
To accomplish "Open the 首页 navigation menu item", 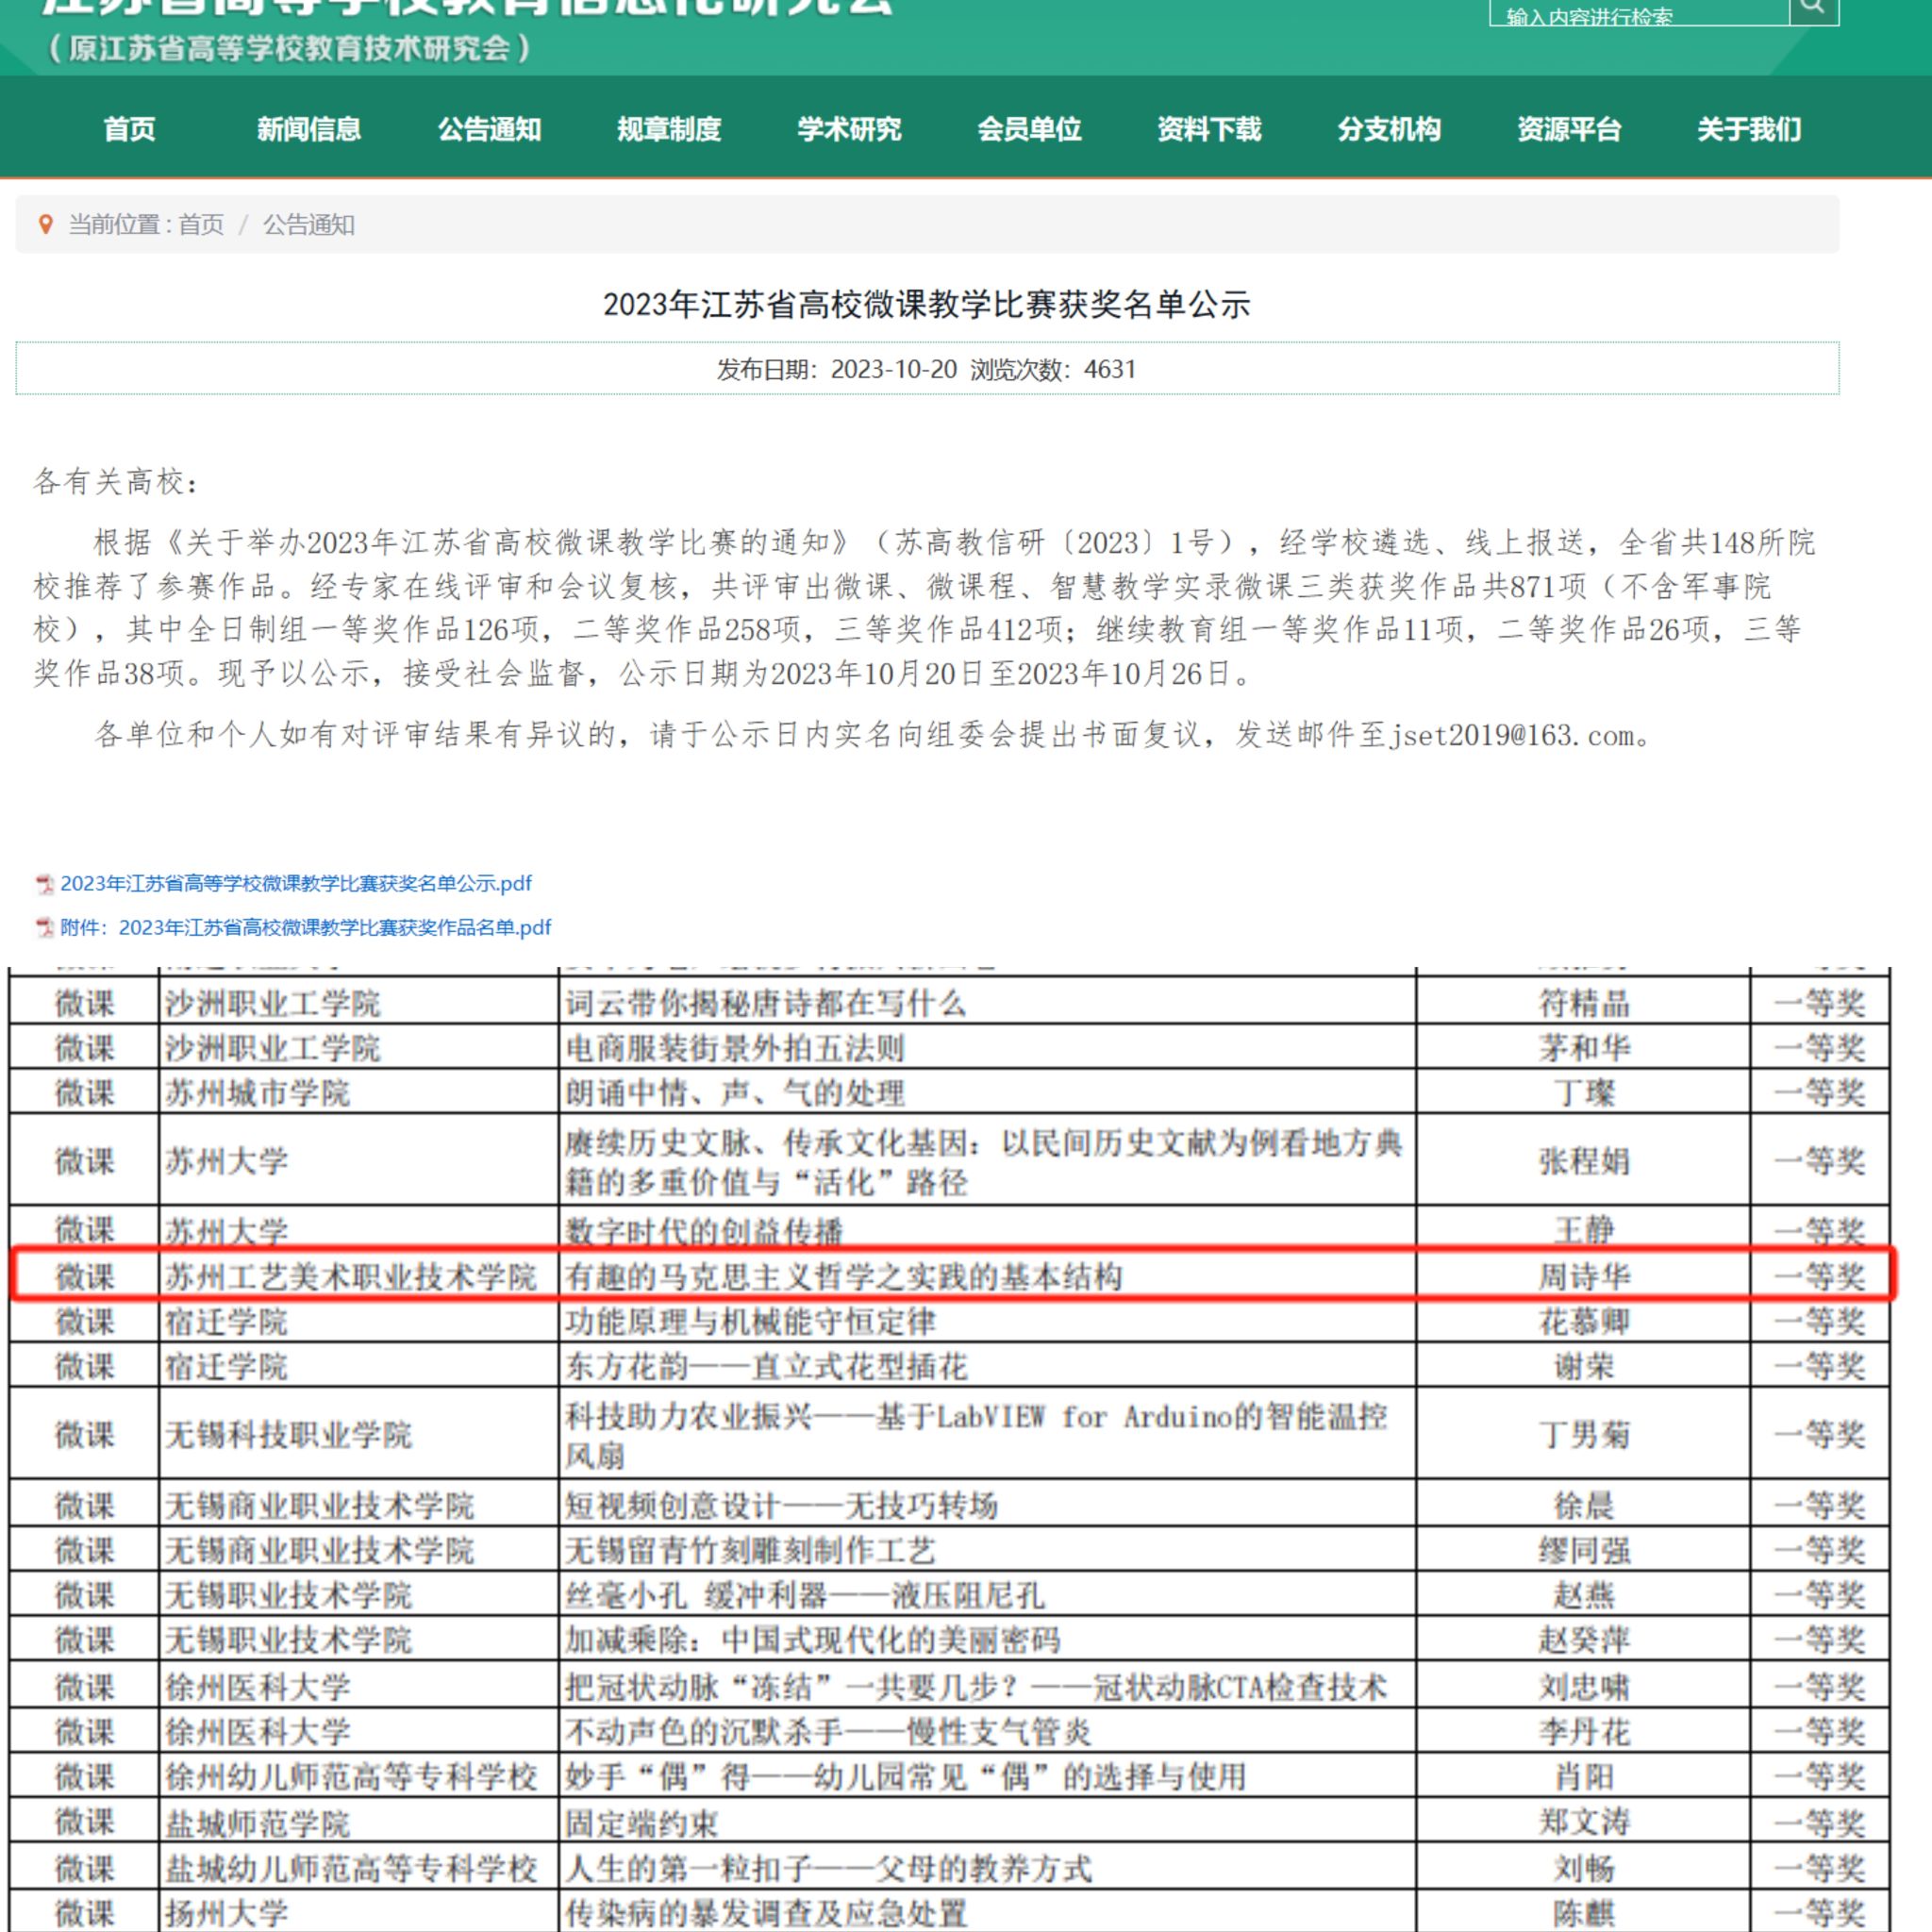I will tap(130, 129).
